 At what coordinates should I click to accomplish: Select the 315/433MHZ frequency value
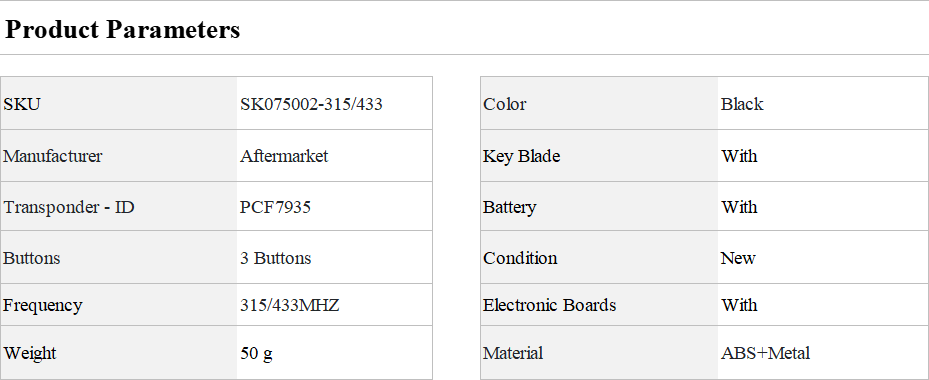[289, 305]
